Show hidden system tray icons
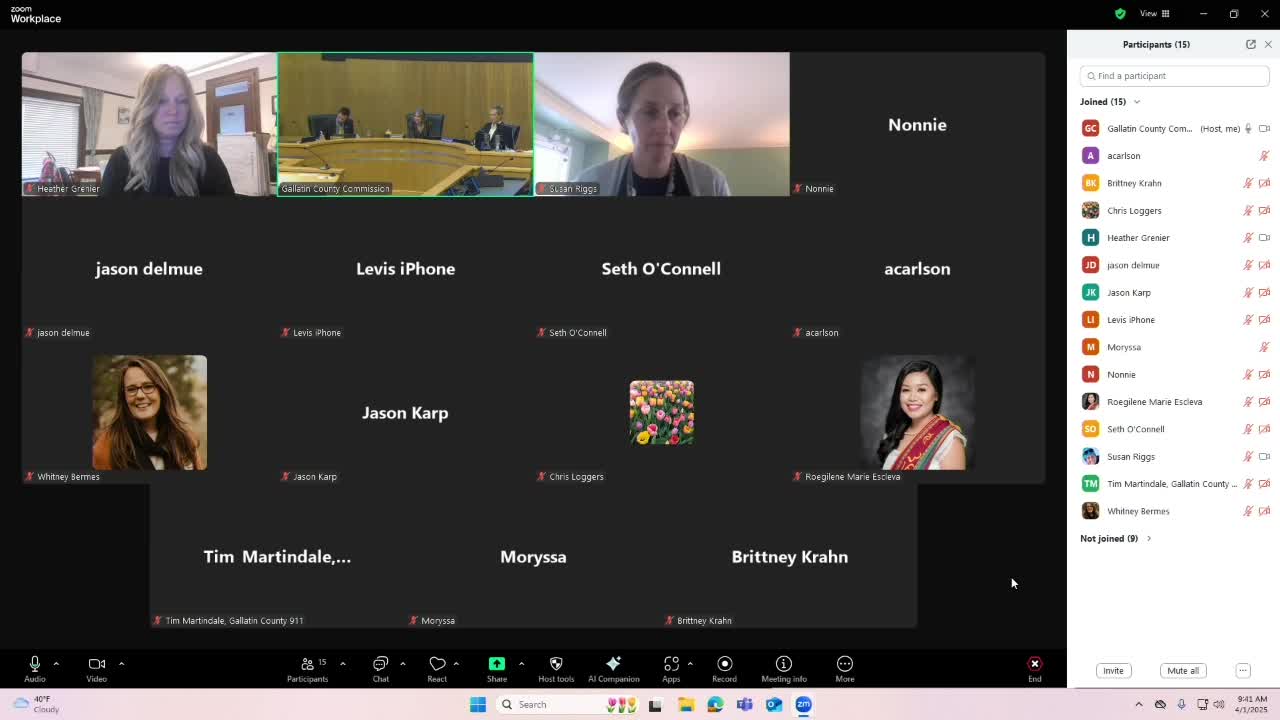This screenshot has height=720, width=1280. tap(1138, 704)
